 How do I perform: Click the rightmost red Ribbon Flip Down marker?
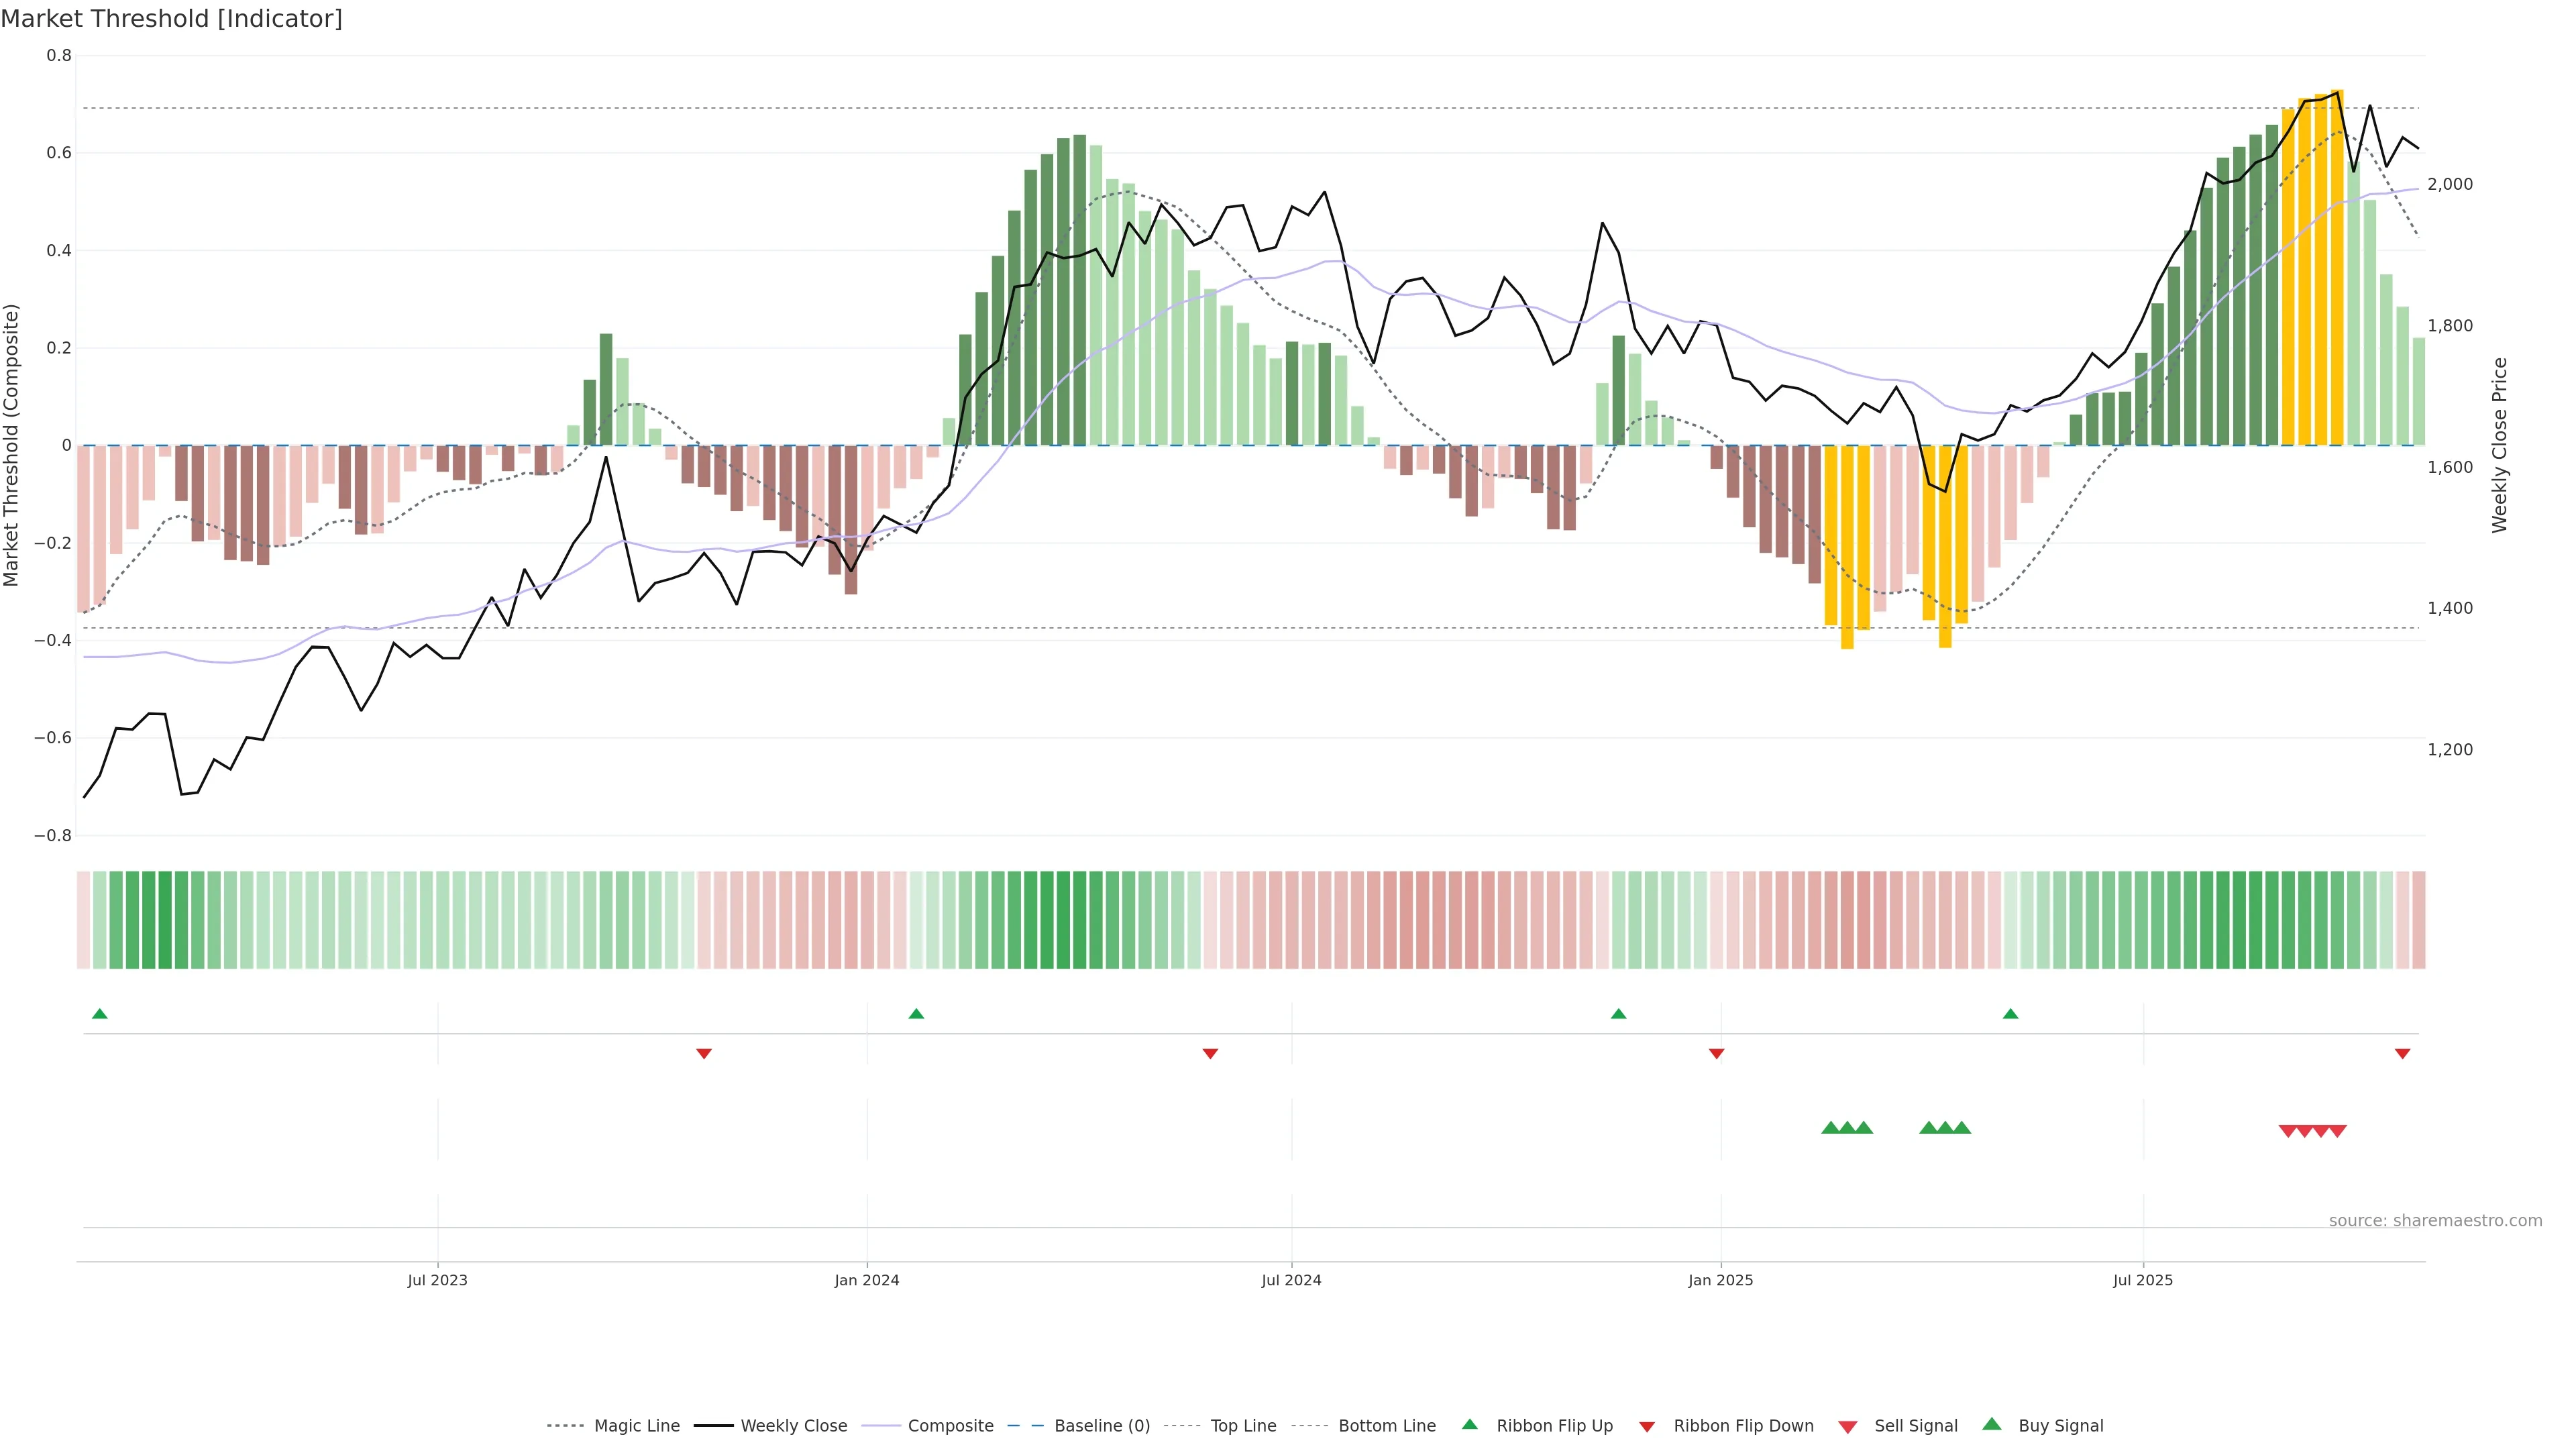tap(2402, 1053)
